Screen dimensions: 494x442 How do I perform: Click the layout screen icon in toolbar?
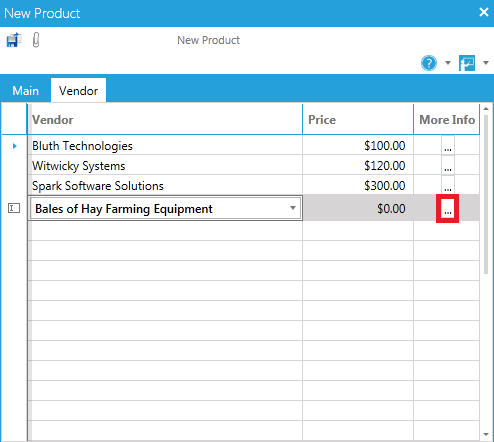467,63
